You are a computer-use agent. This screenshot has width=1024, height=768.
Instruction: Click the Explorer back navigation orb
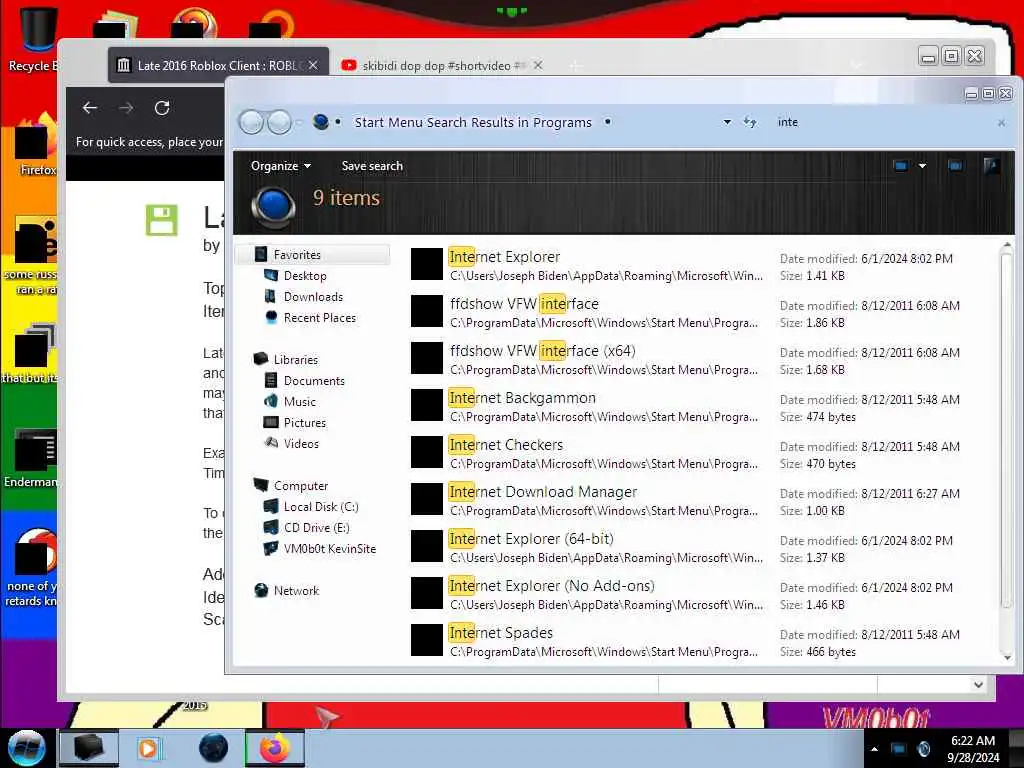pyautogui.click(x=251, y=122)
